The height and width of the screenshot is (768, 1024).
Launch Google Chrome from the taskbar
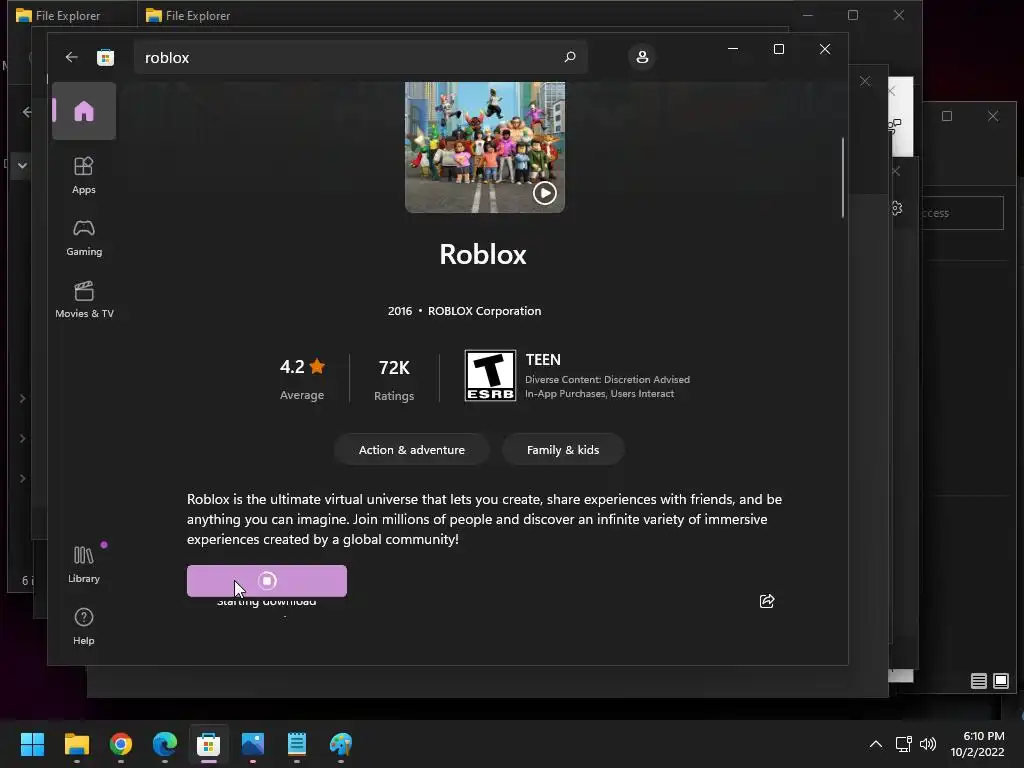pyautogui.click(x=121, y=744)
